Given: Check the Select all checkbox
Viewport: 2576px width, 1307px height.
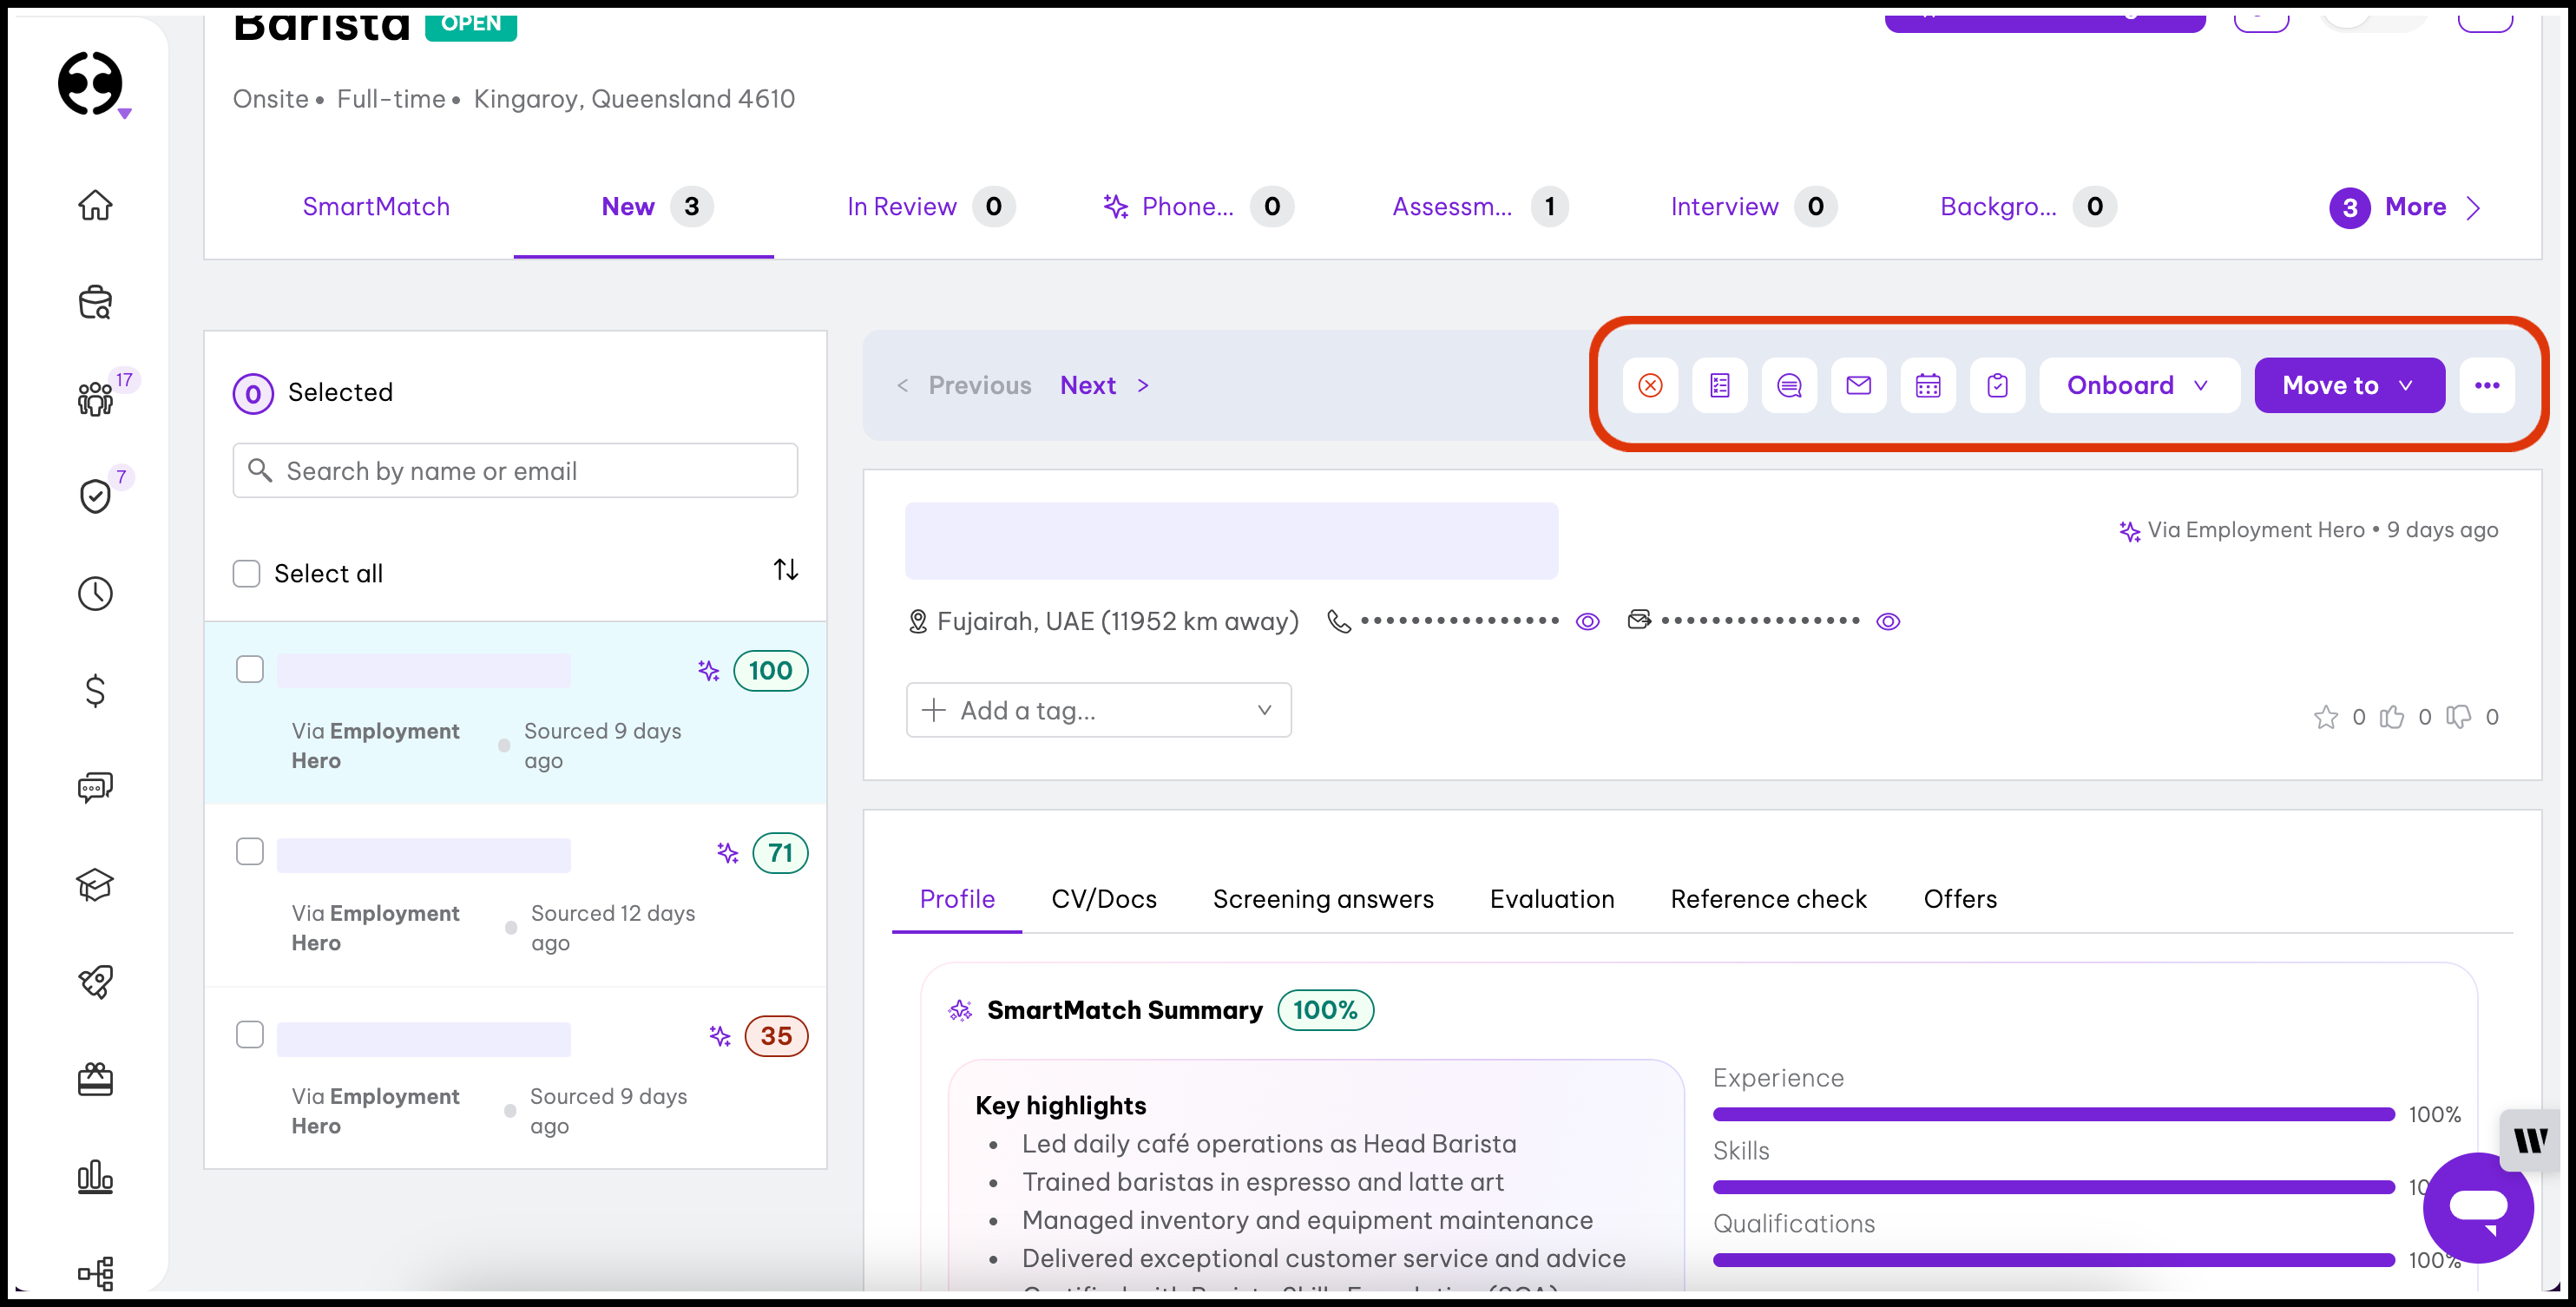Looking at the screenshot, I should tap(246, 573).
